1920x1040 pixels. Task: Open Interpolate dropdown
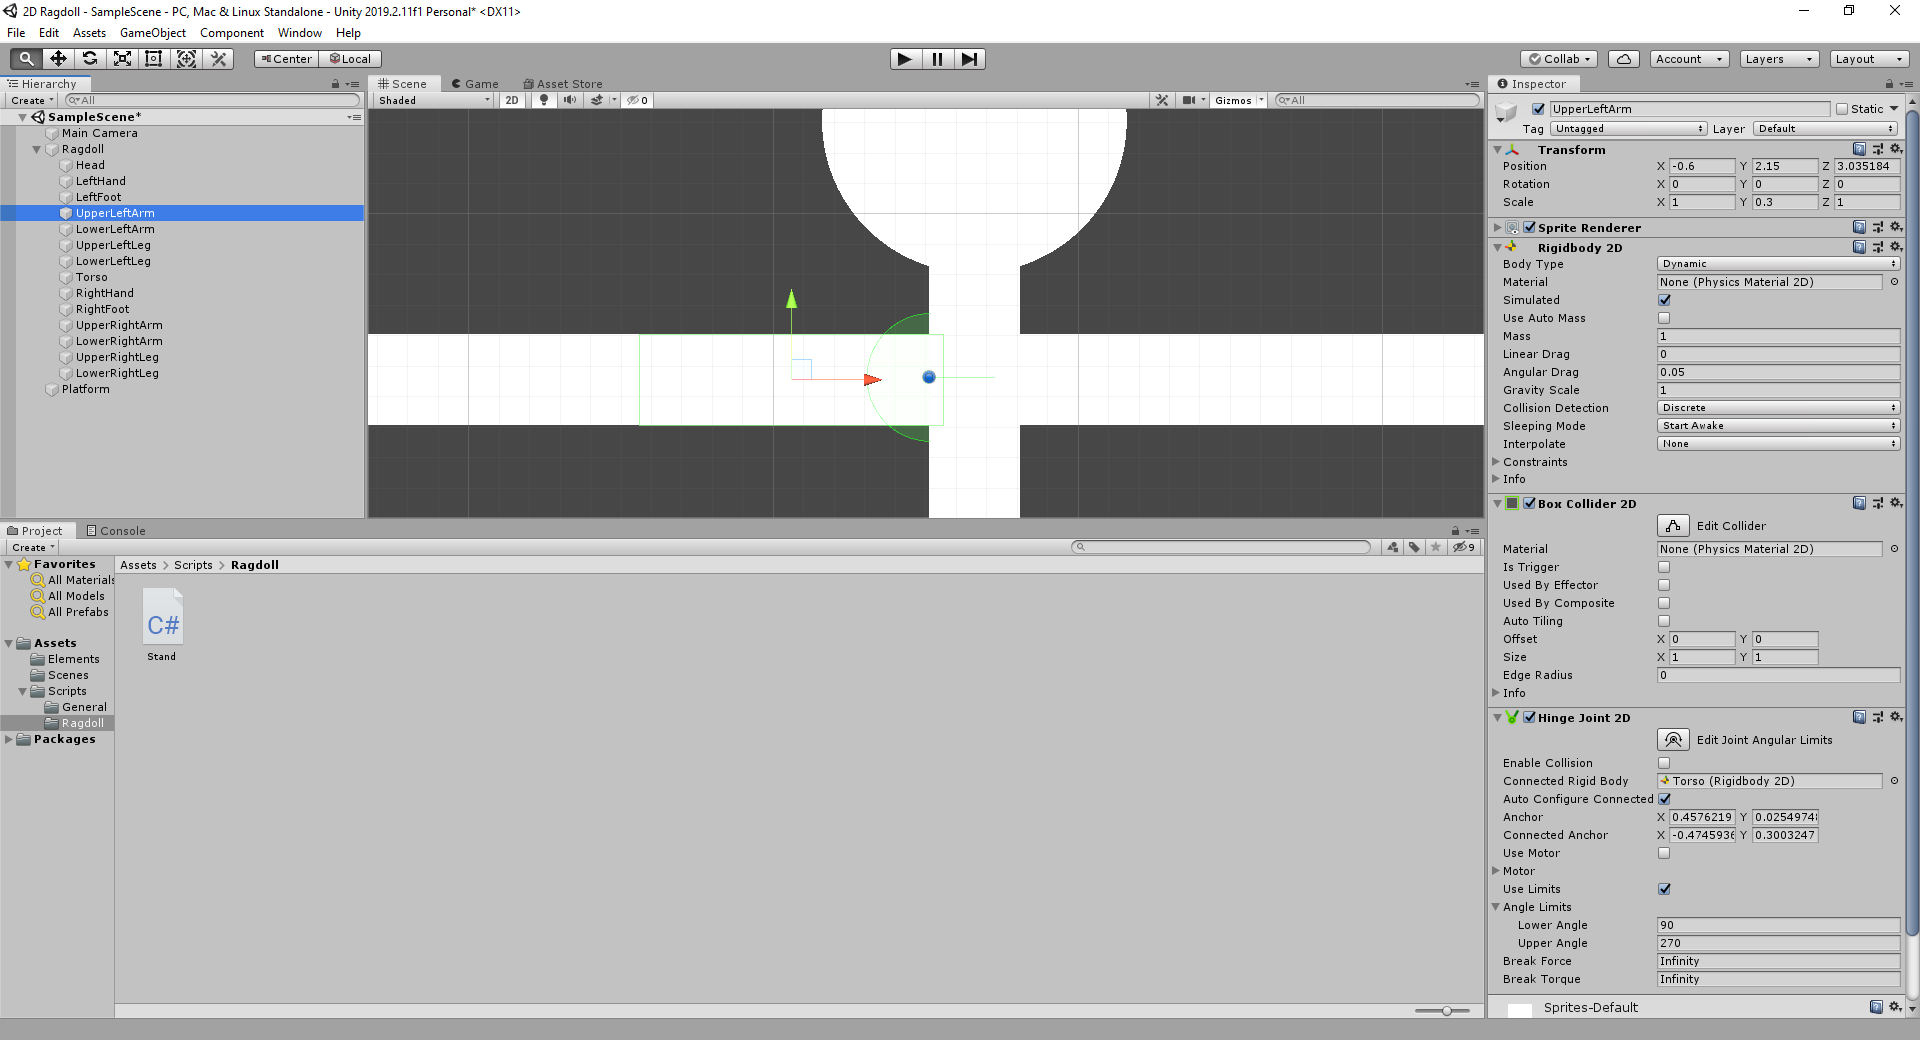point(1778,444)
